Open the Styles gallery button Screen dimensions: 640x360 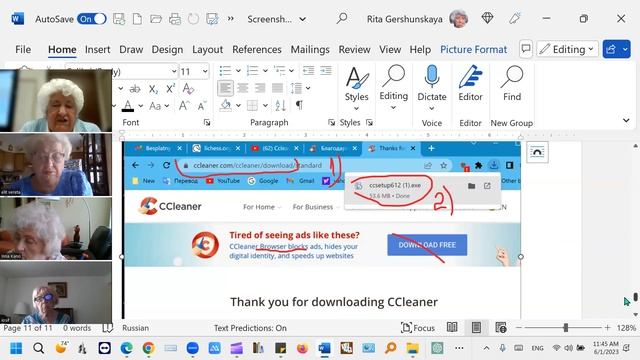pyautogui.click(x=356, y=88)
